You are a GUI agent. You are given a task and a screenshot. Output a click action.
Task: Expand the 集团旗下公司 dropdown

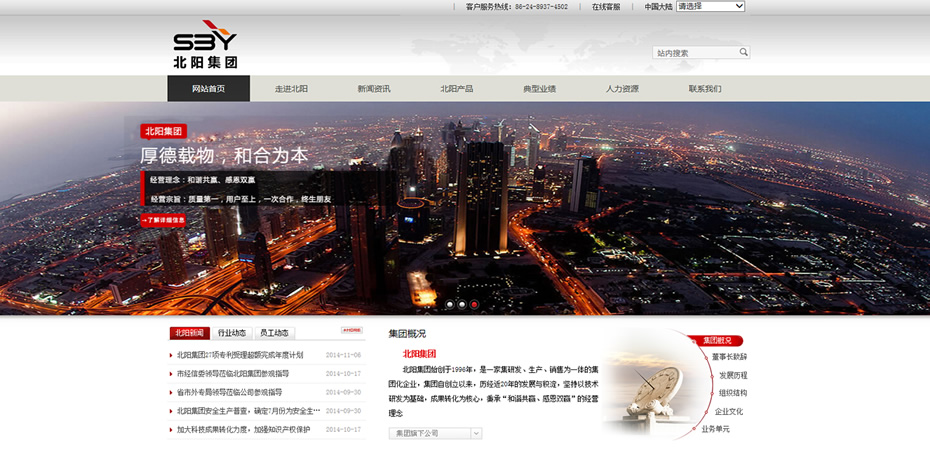tap(435, 433)
